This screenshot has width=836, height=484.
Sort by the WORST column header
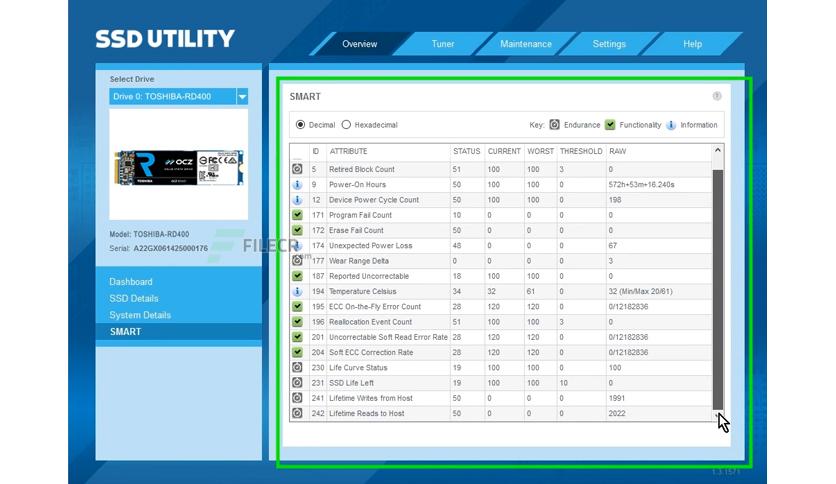[x=540, y=151]
